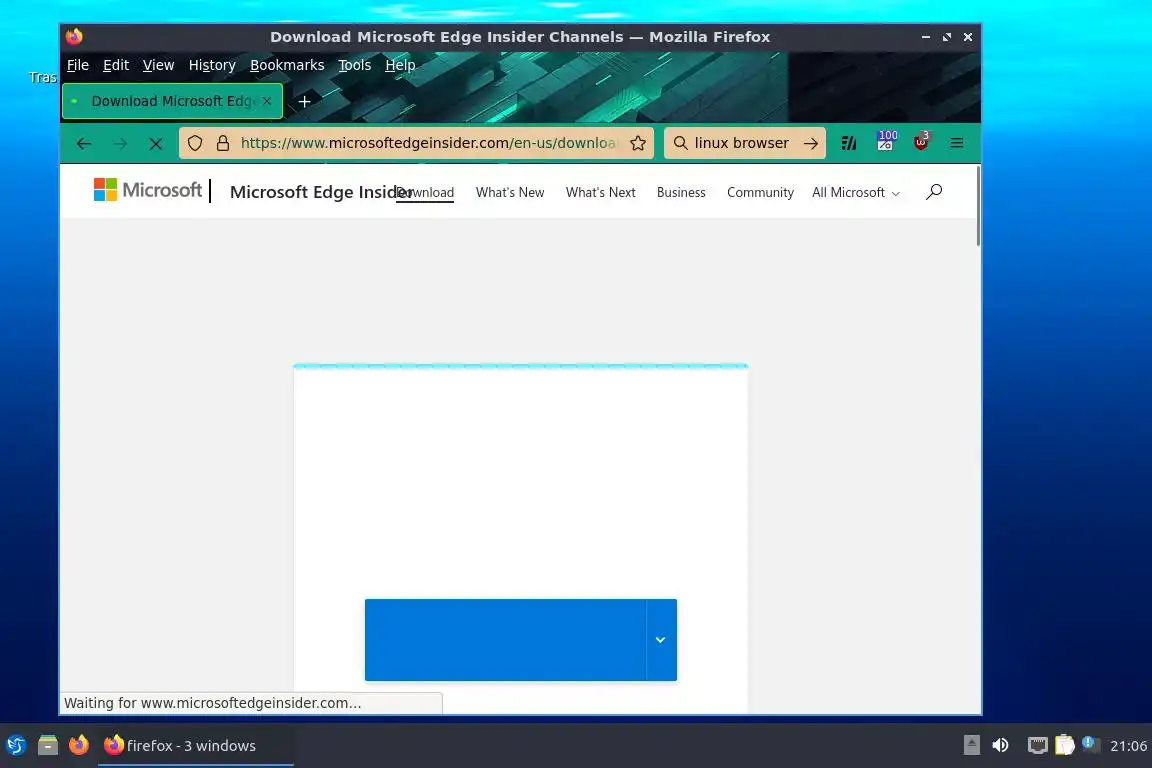This screenshot has width=1152, height=768.
Task: Open the Help menu
Action: click(x=400, y=65)
